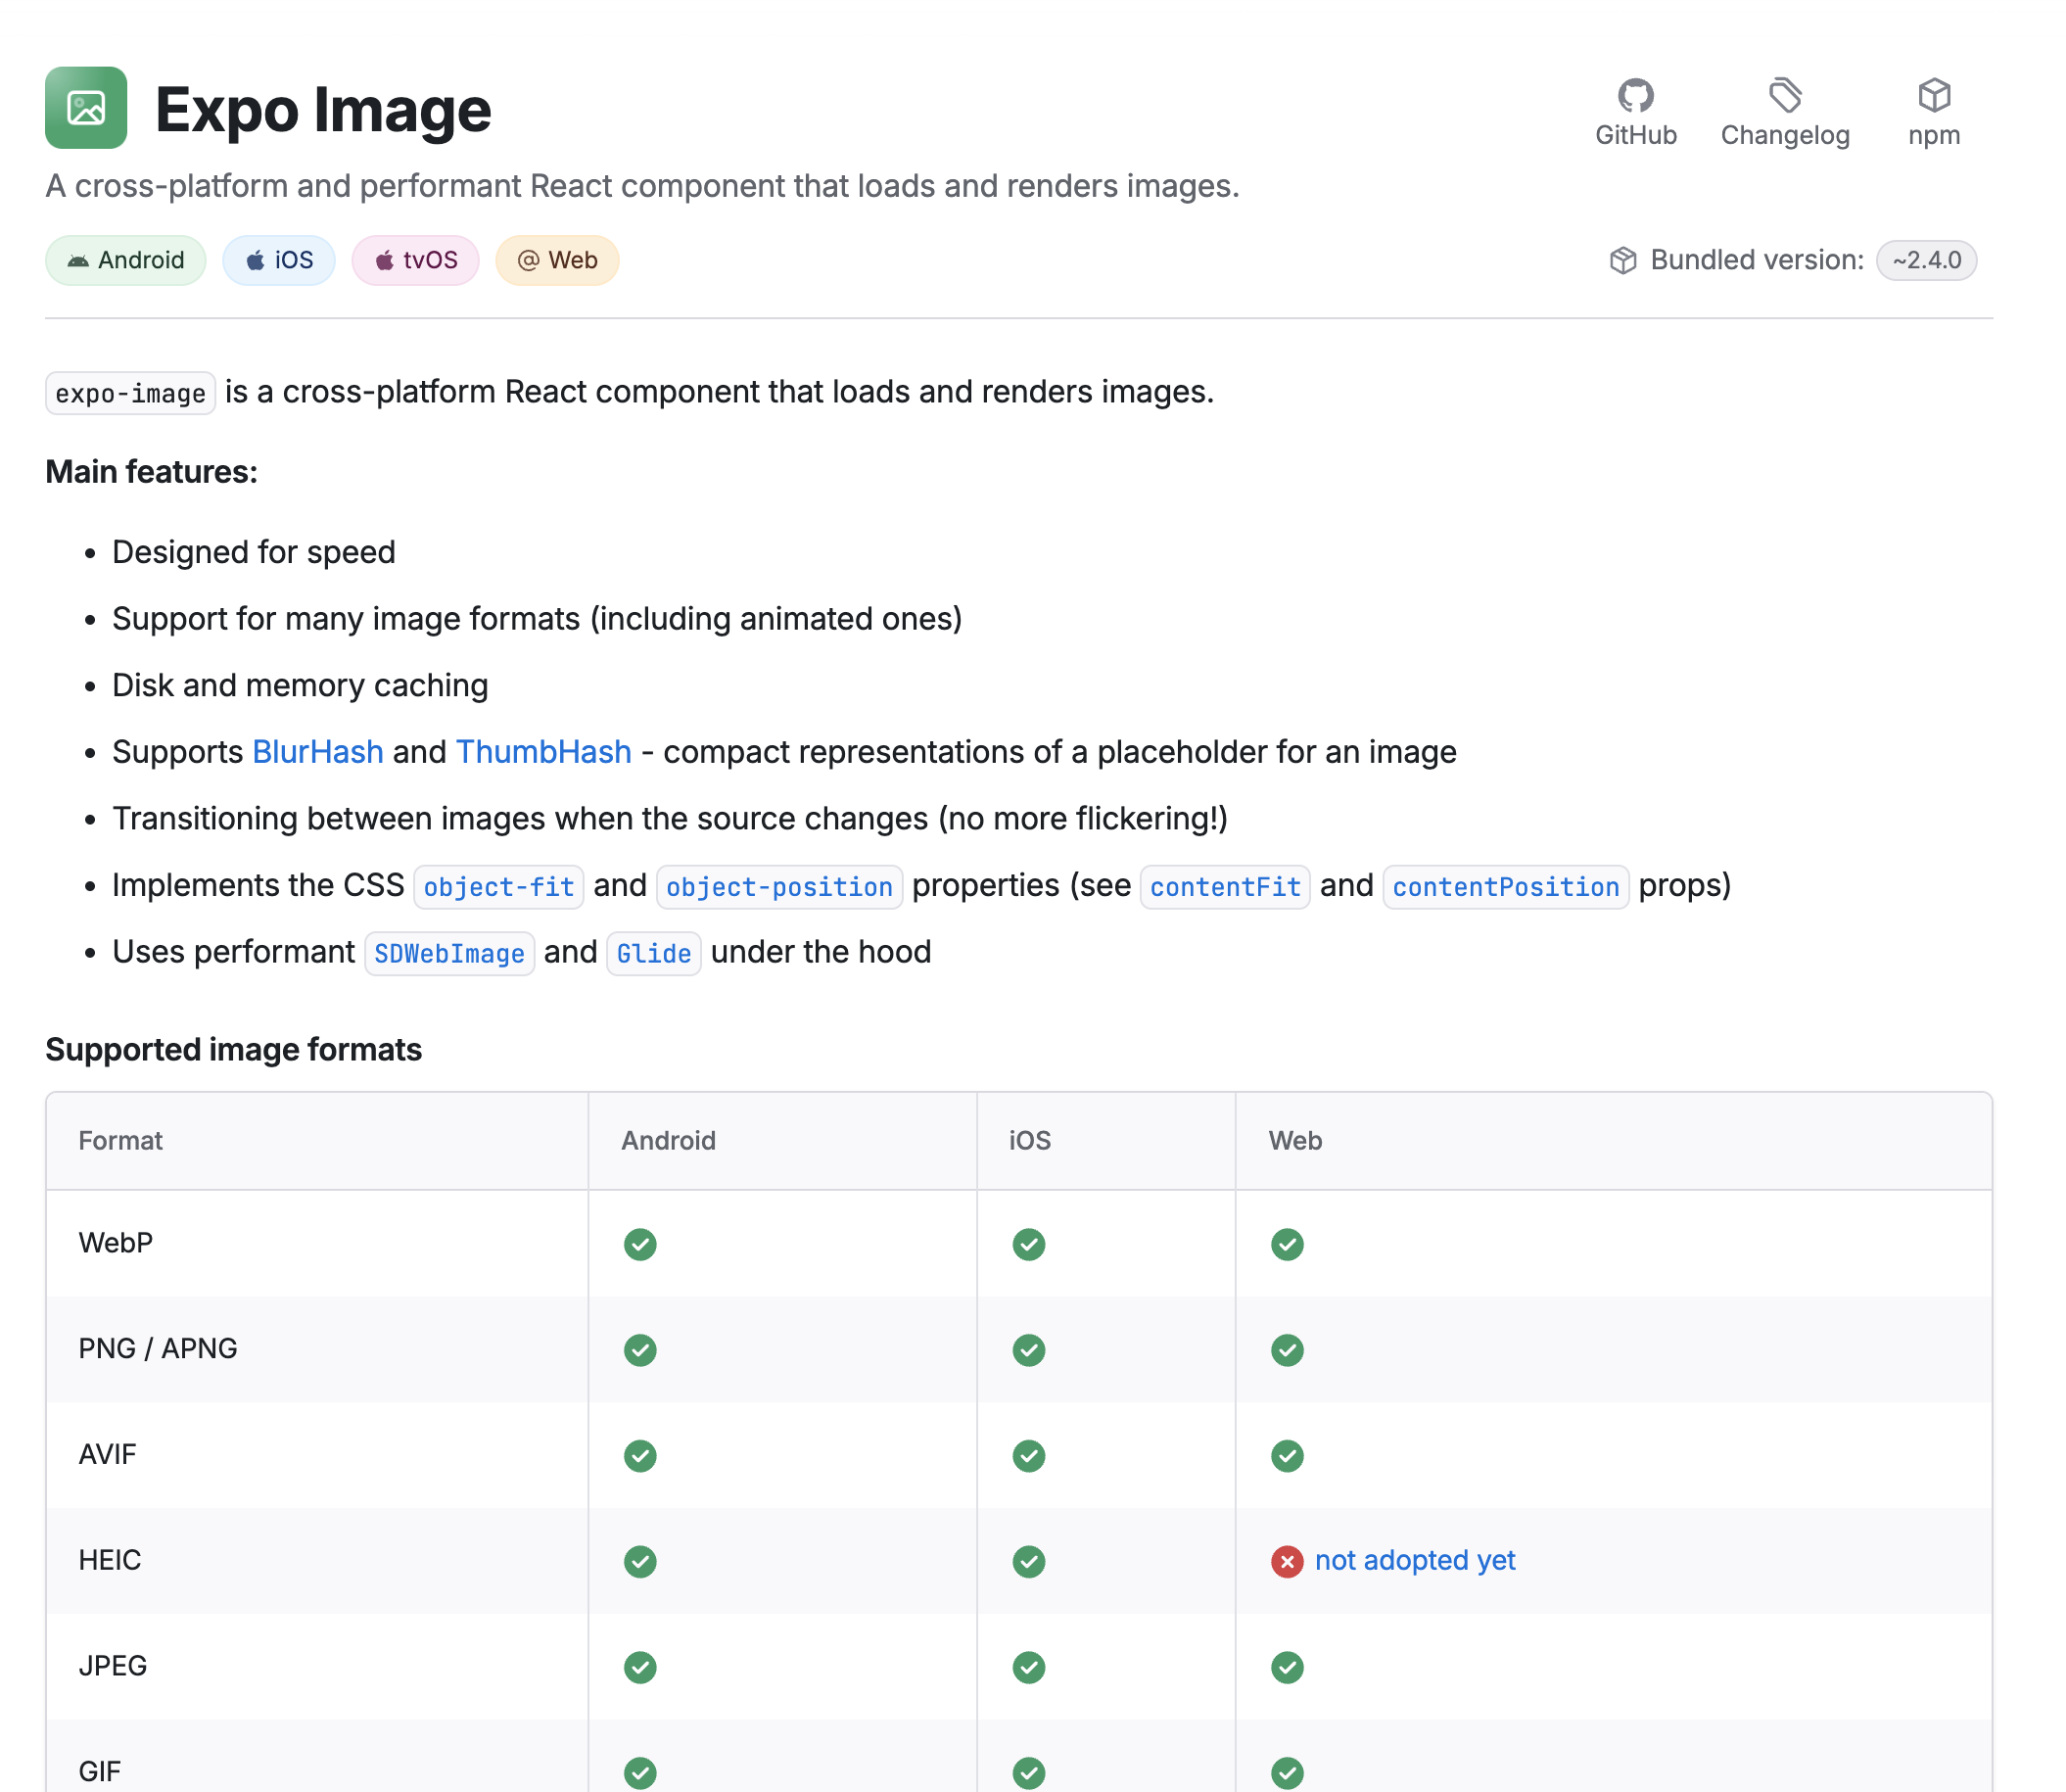Open the SDWebImage library link
This screenshot has height=1792, width=2066.
coord(449,954)
